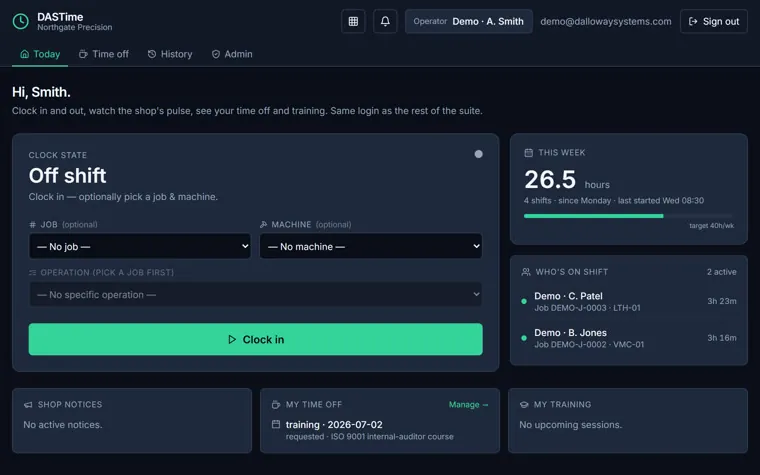
Task: Click the No active notices text
Action: click(63, 425)
